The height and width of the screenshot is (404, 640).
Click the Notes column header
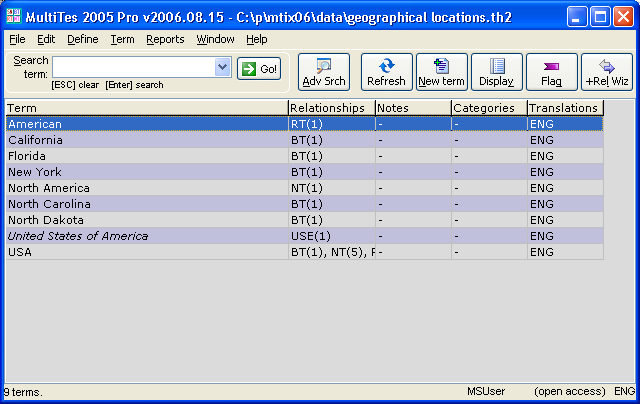pos(413,108)
